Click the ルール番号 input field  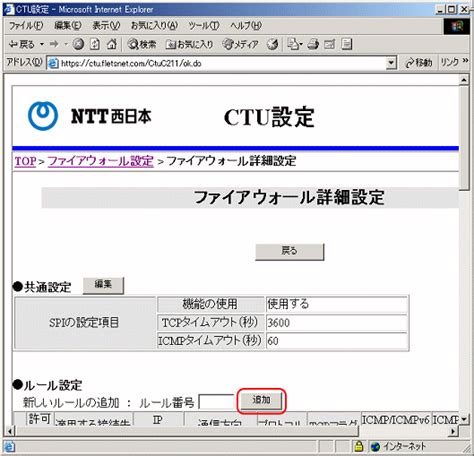(x=217, y=402)
